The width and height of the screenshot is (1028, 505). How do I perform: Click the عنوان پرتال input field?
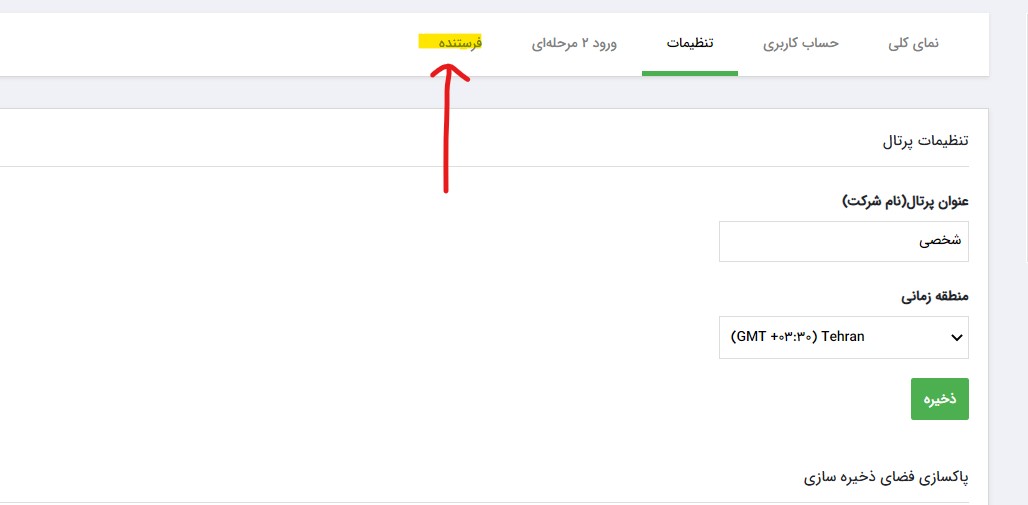pos(844,241)
